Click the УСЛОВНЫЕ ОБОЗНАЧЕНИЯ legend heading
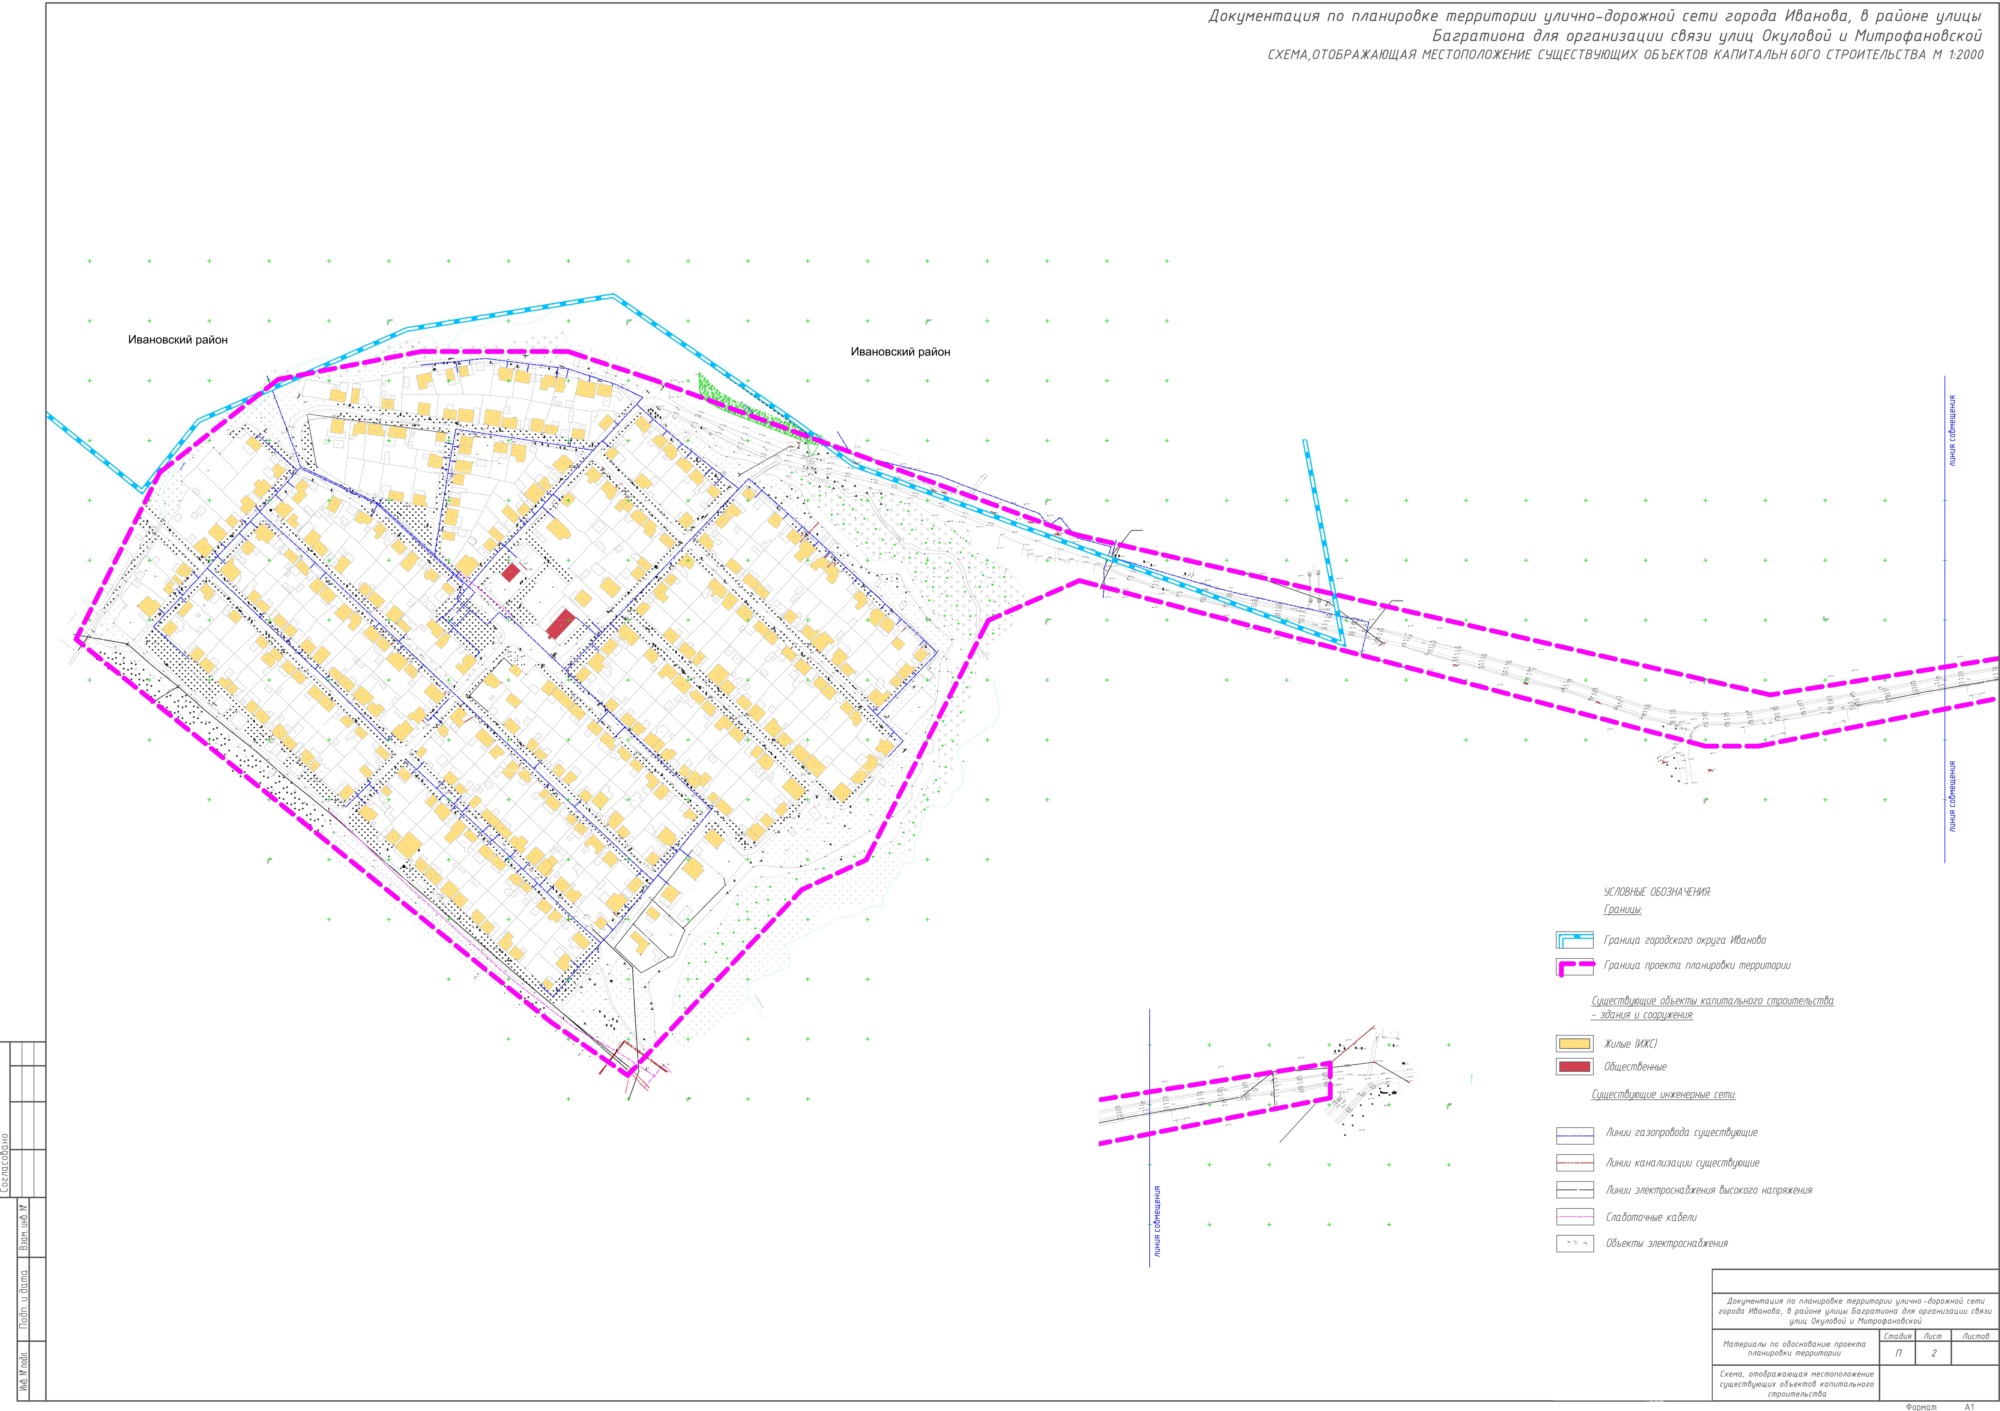Image resolution: width=2000 pixels, height=1411 pixels. pyautogui.click(x=1657, y=892)
